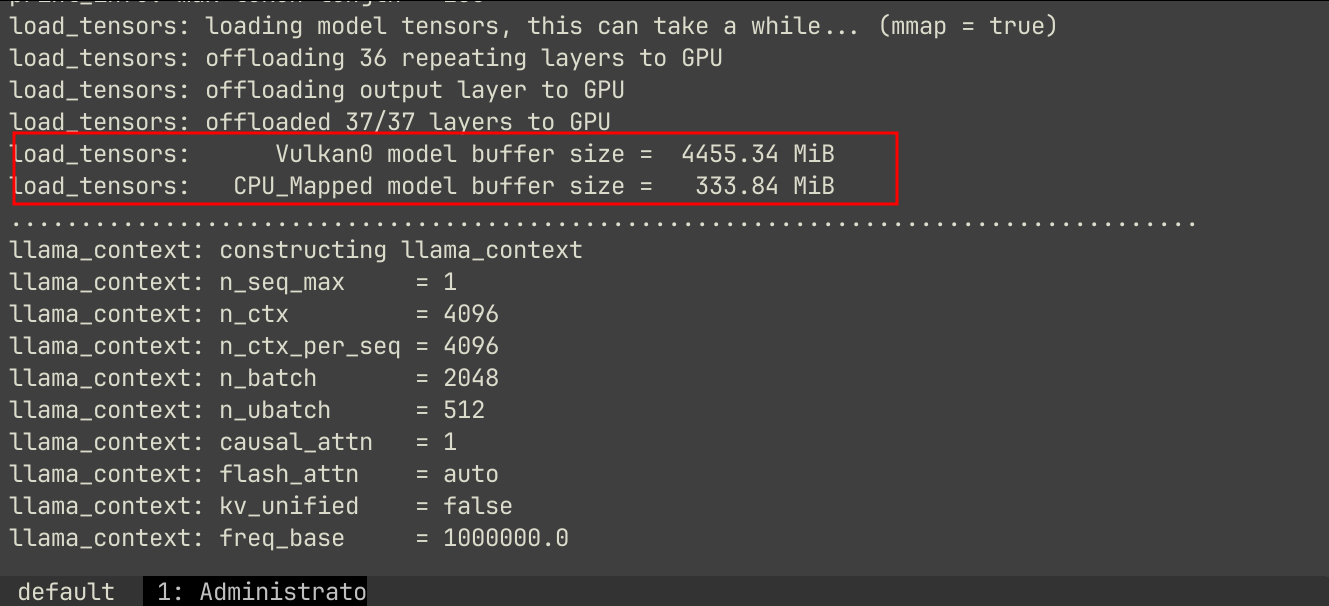Click the causal_attn value 1

(450, 442)
